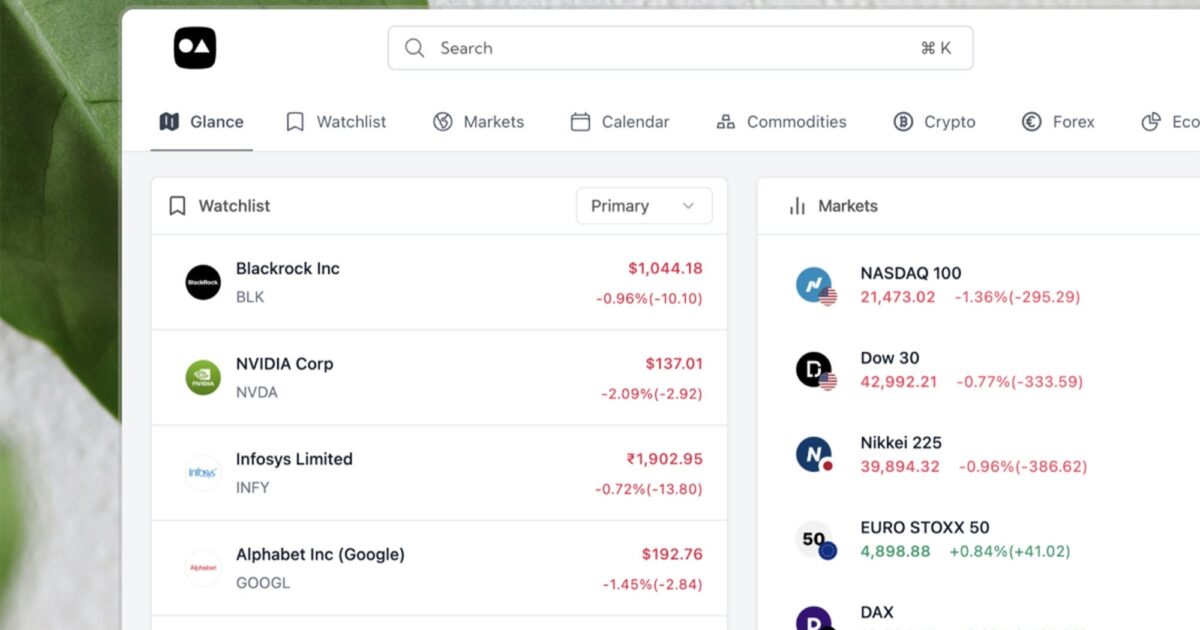Click the Commodities tab icon
The image size is (1200, 630).
[726, 122]
